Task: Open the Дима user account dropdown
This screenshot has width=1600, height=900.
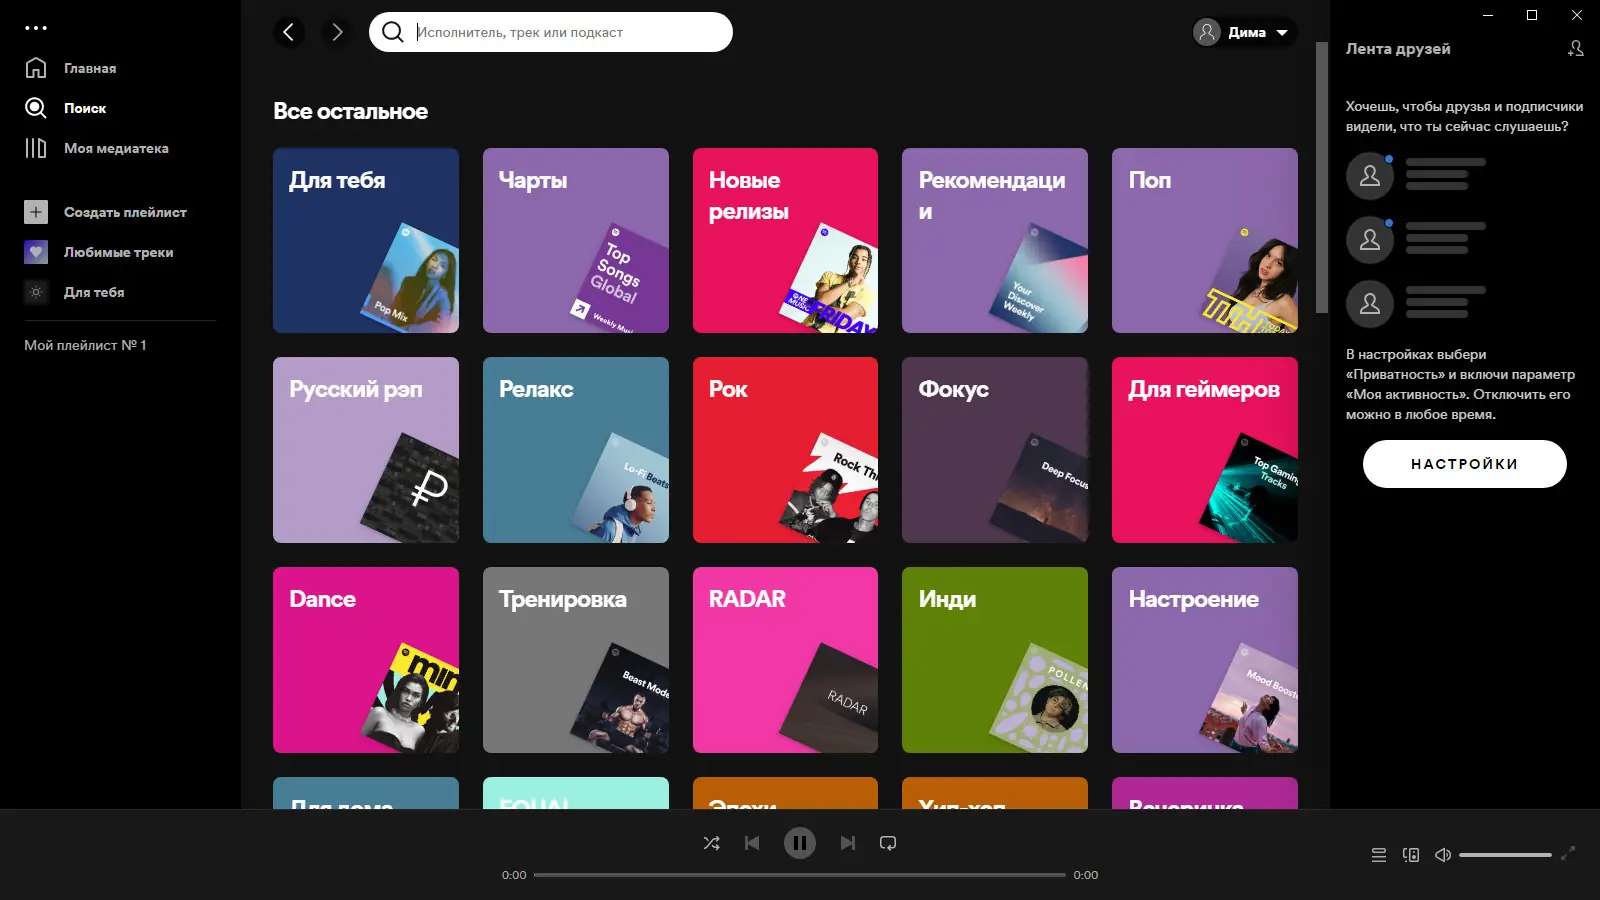Action: (x=1244, y=32)
